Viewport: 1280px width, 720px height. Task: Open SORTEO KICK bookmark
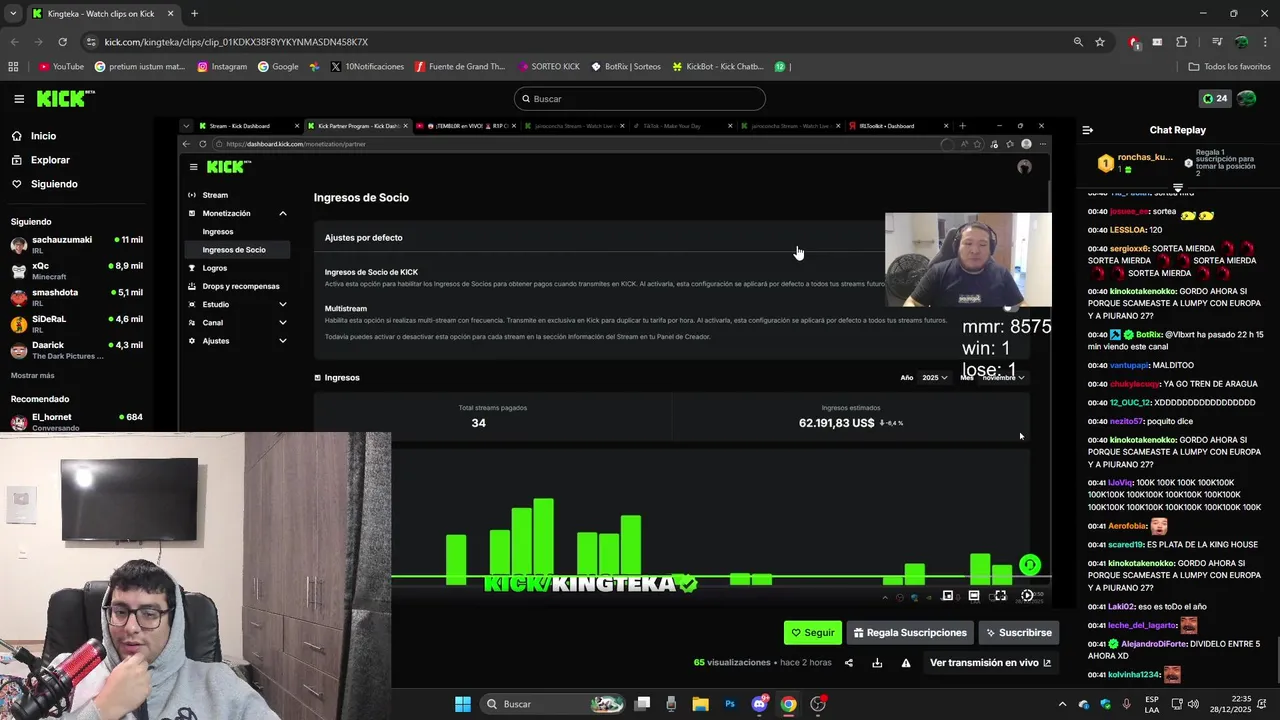click(549, 67)
